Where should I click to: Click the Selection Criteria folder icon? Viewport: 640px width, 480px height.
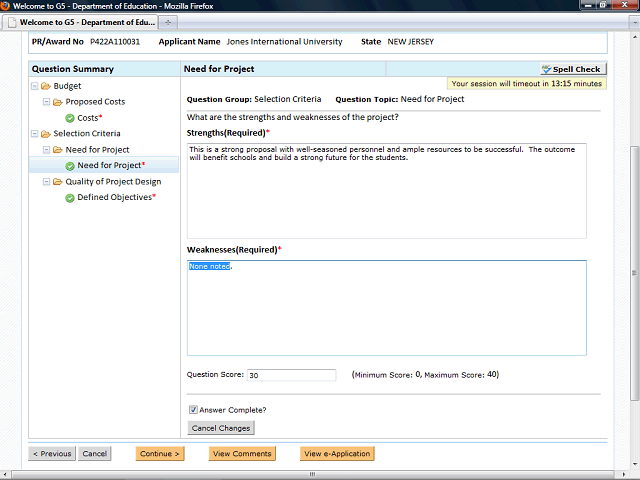click(46, 133)
